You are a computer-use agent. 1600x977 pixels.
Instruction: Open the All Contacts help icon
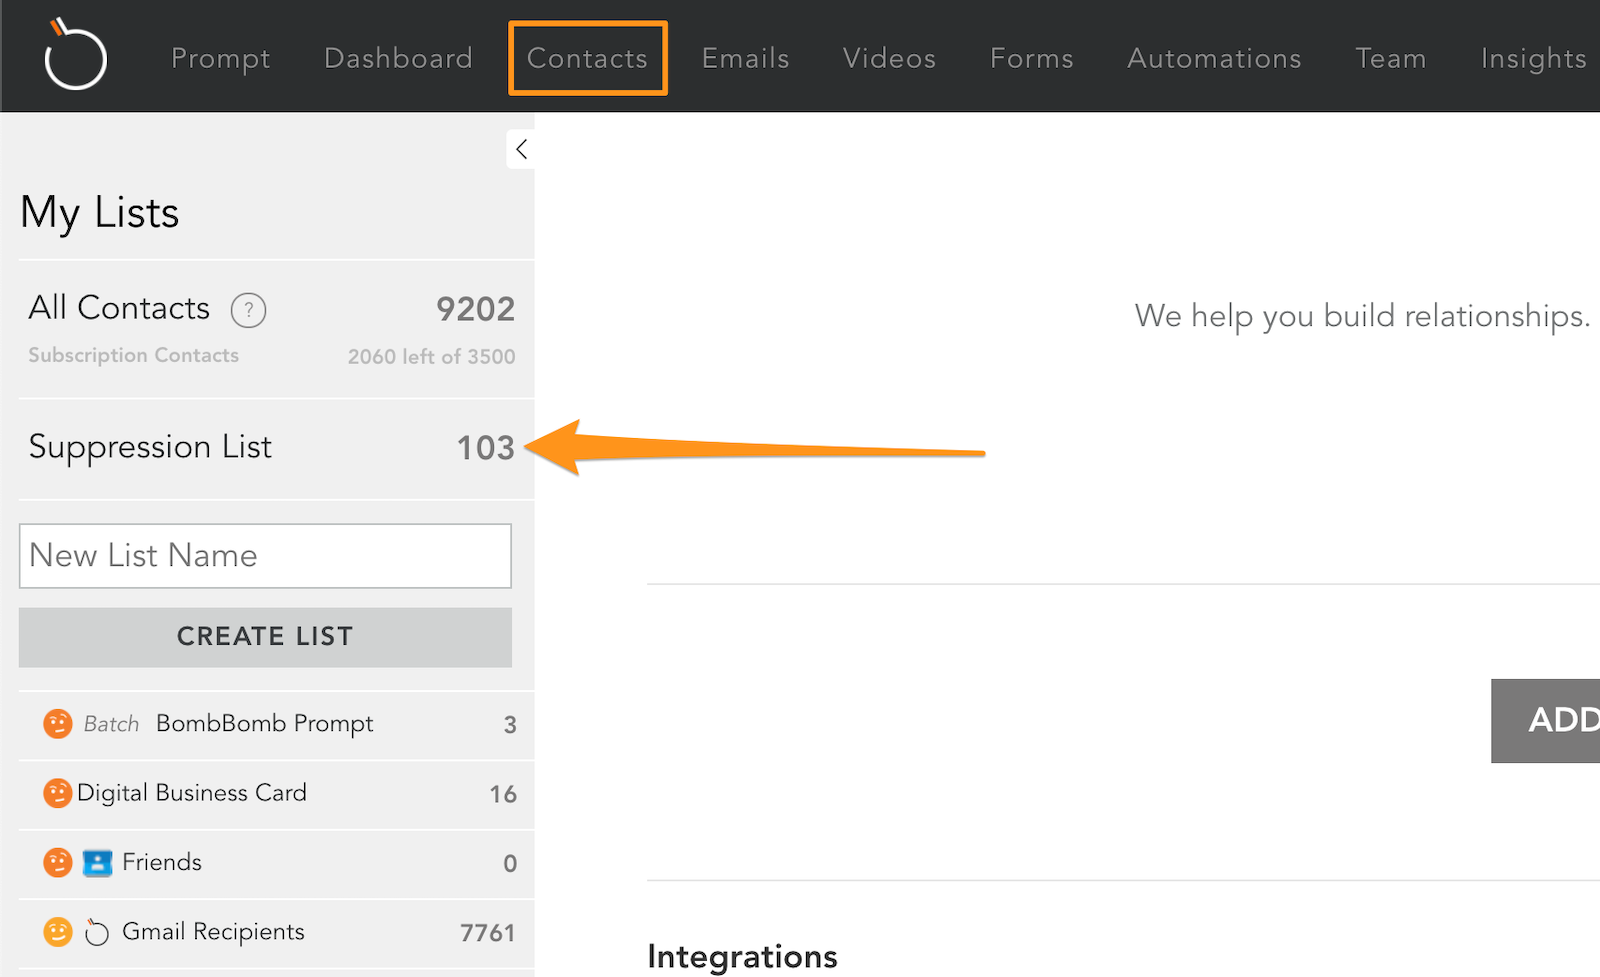(x=248, y=310)
